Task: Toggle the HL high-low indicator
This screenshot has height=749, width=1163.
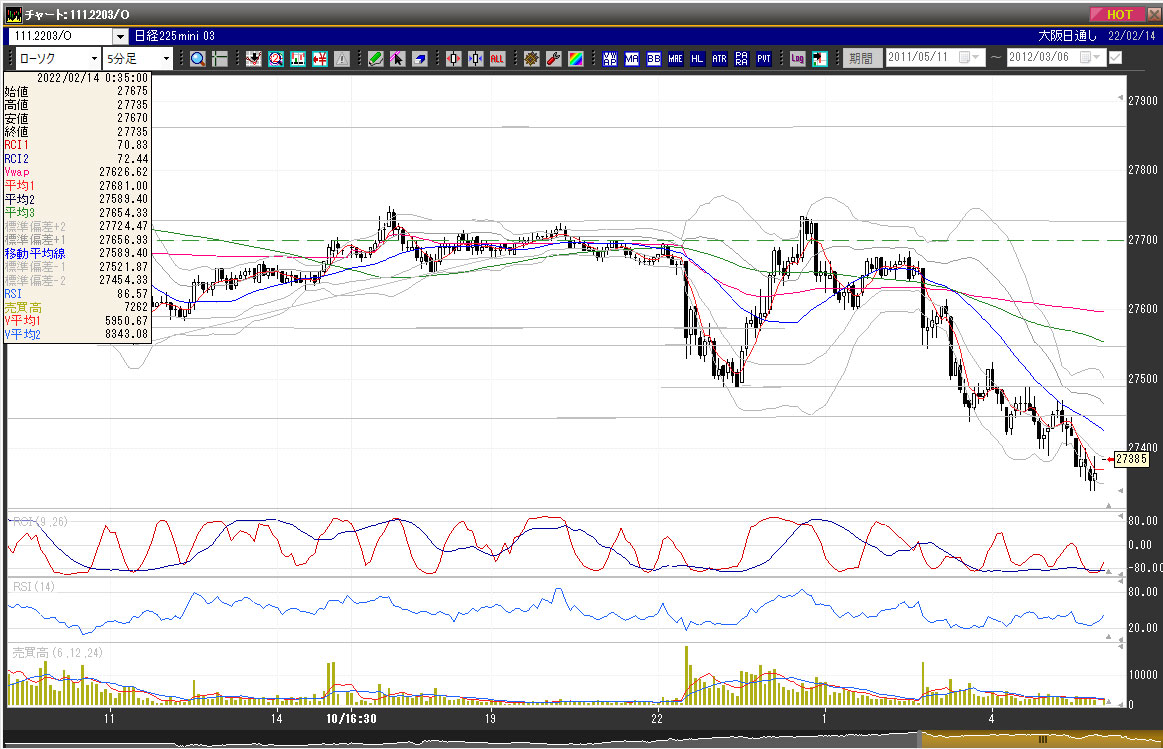Action: (x=697, y=59)
